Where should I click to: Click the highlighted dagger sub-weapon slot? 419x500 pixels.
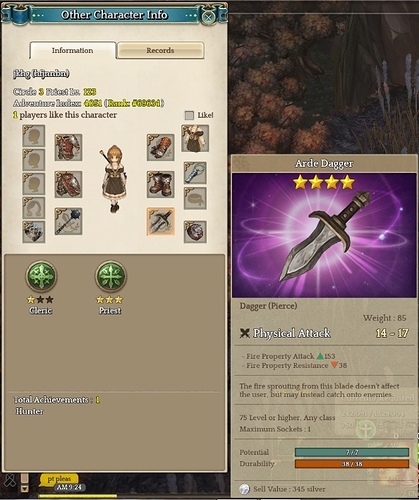tap(161, 222)
